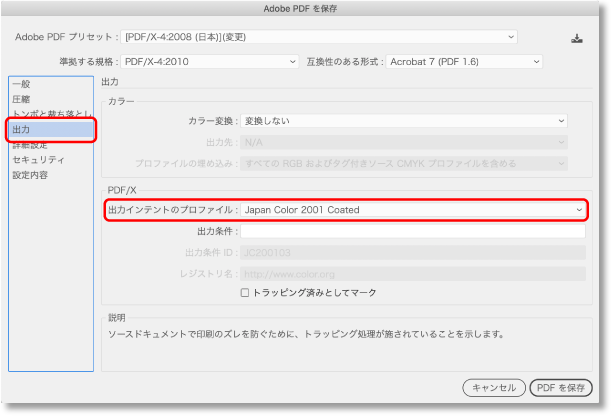Open the カラー変換 dropdown
Screen dimensions: 611x416
(x=404, y=121)
